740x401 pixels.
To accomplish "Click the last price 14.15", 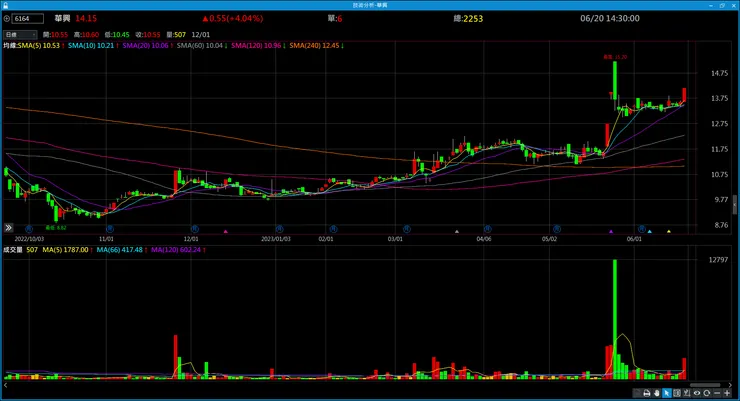I will point(86,18).
